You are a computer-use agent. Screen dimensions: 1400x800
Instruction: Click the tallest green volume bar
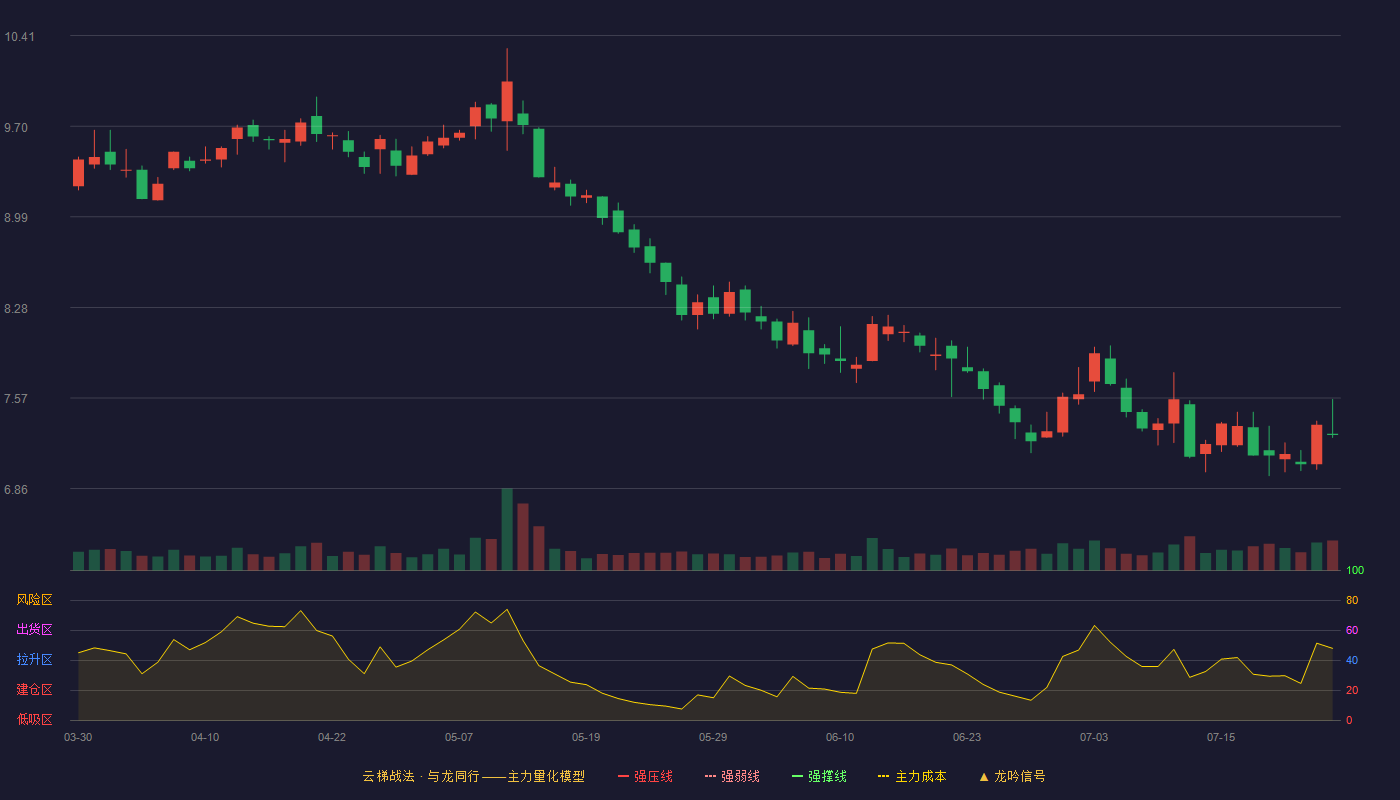pos(507,530)
